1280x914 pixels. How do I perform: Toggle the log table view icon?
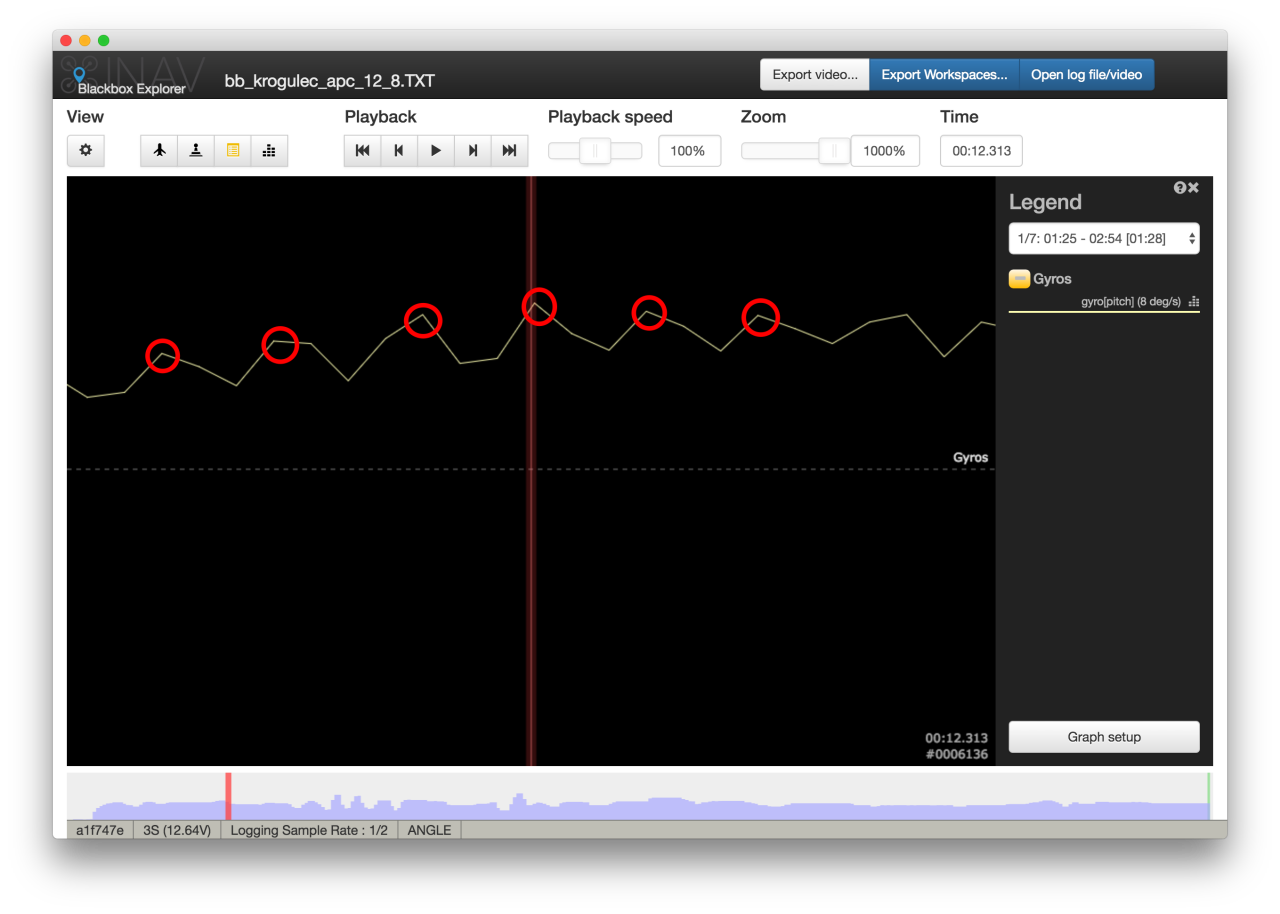[233, 150]
